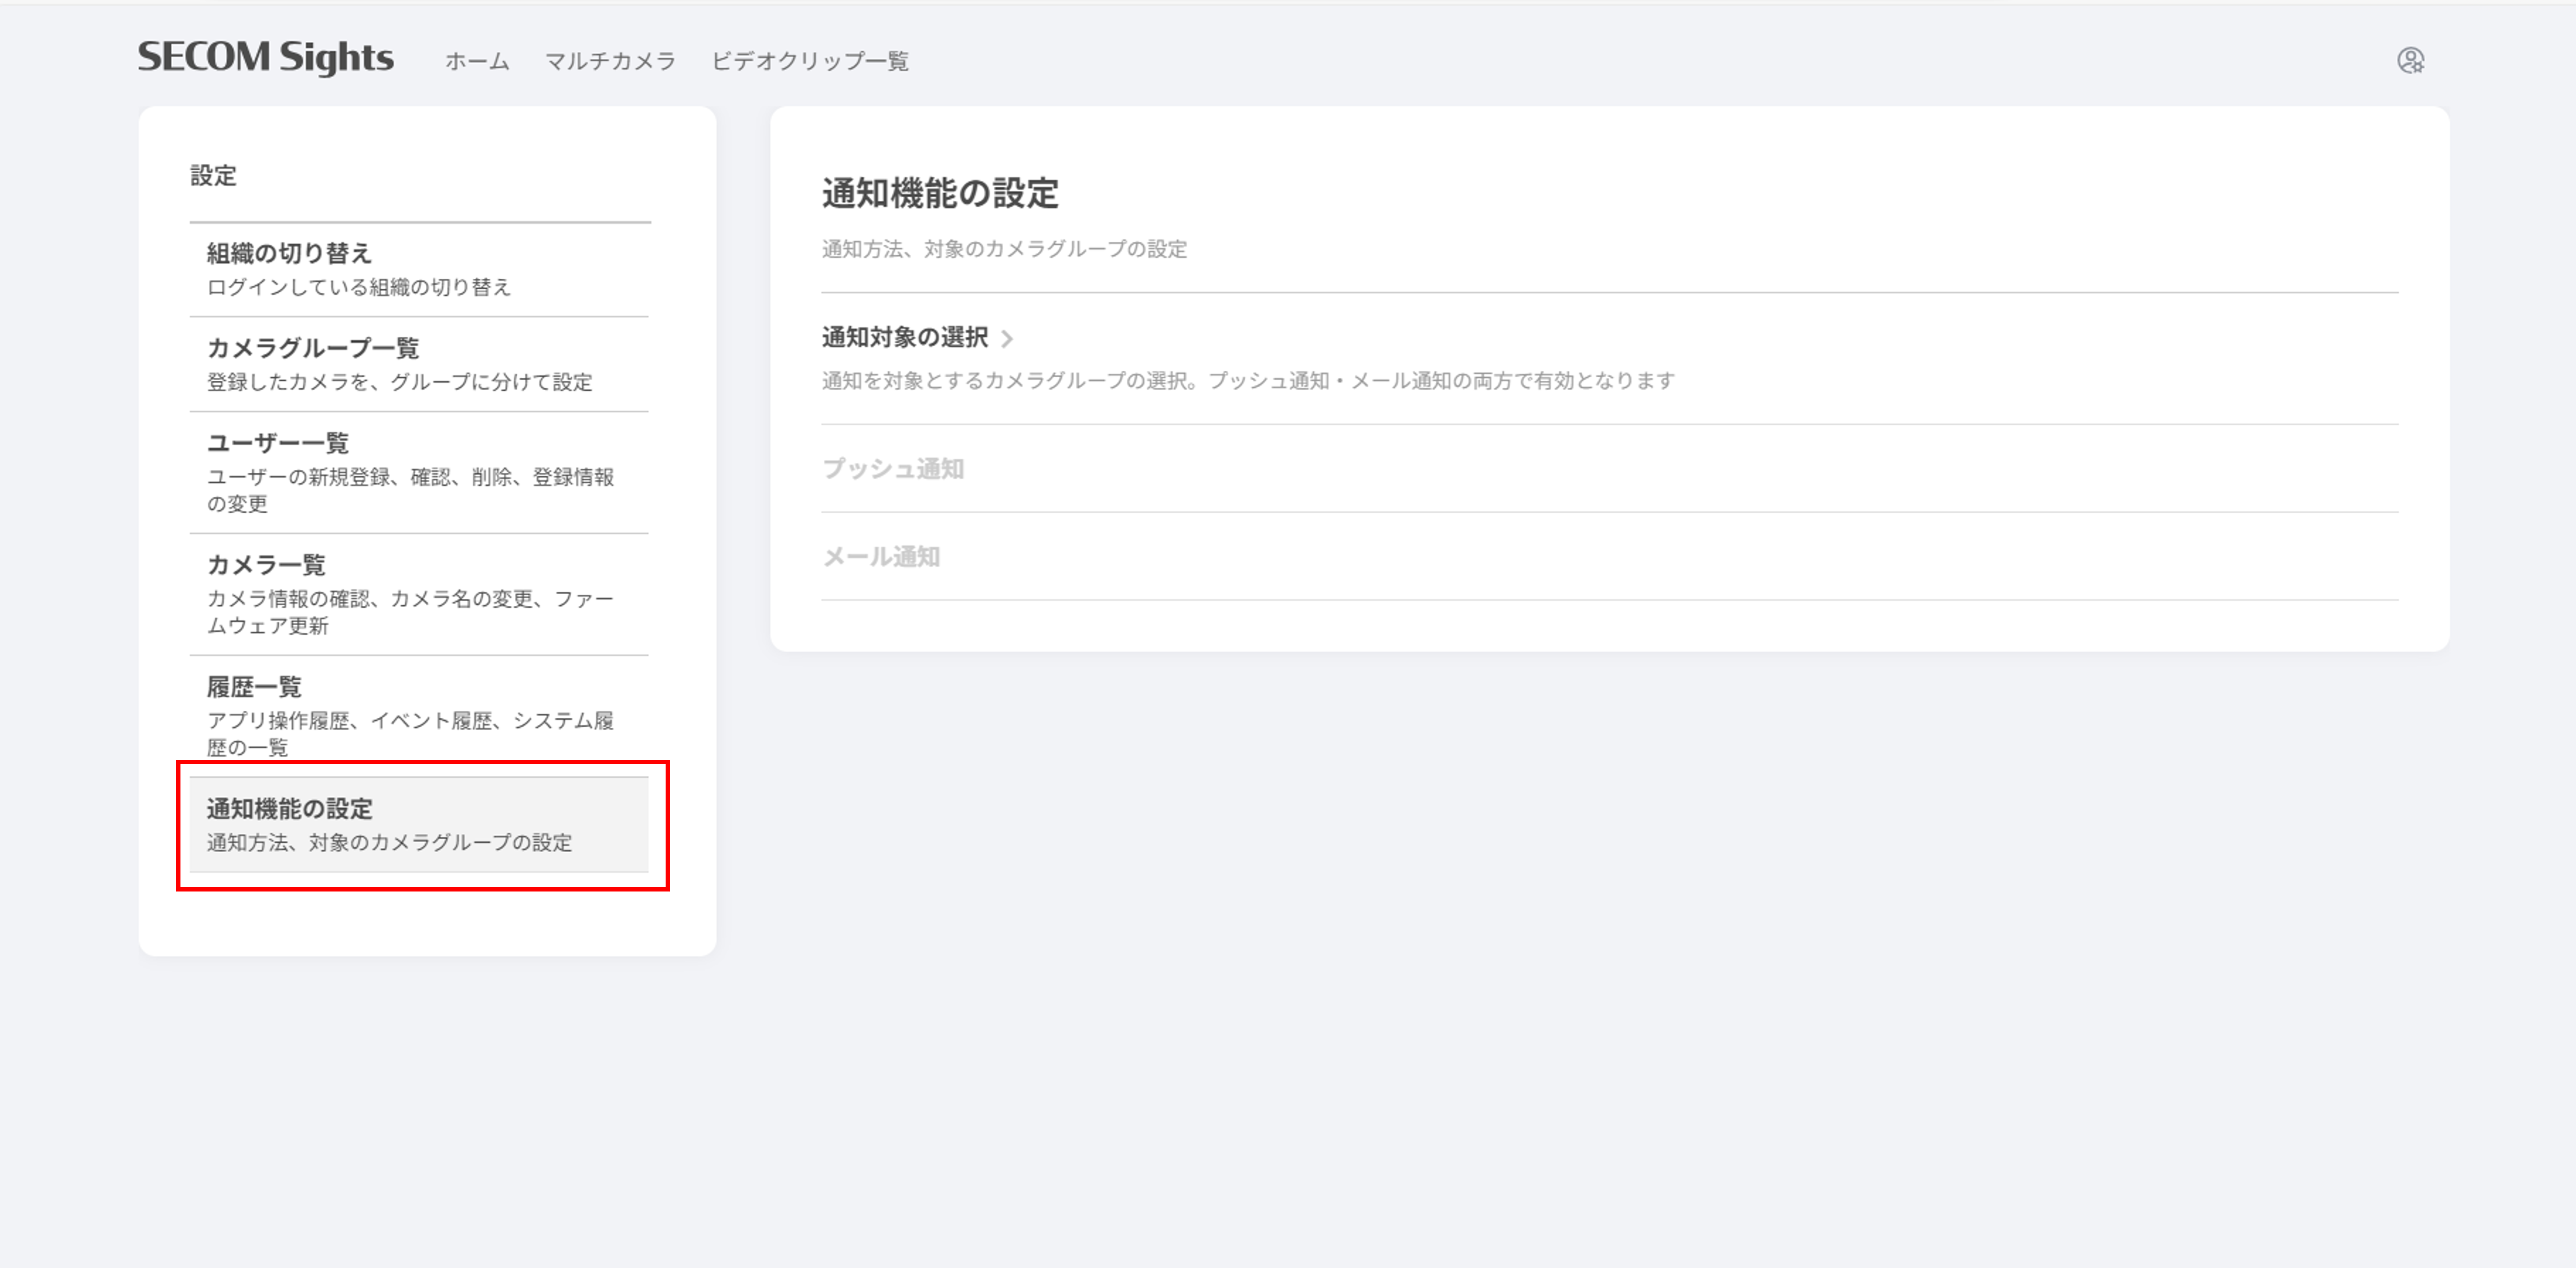The image size is (2576, 1268).
Task: Click the ユーザーの新規登録 description text
Action: pos(410,490)
